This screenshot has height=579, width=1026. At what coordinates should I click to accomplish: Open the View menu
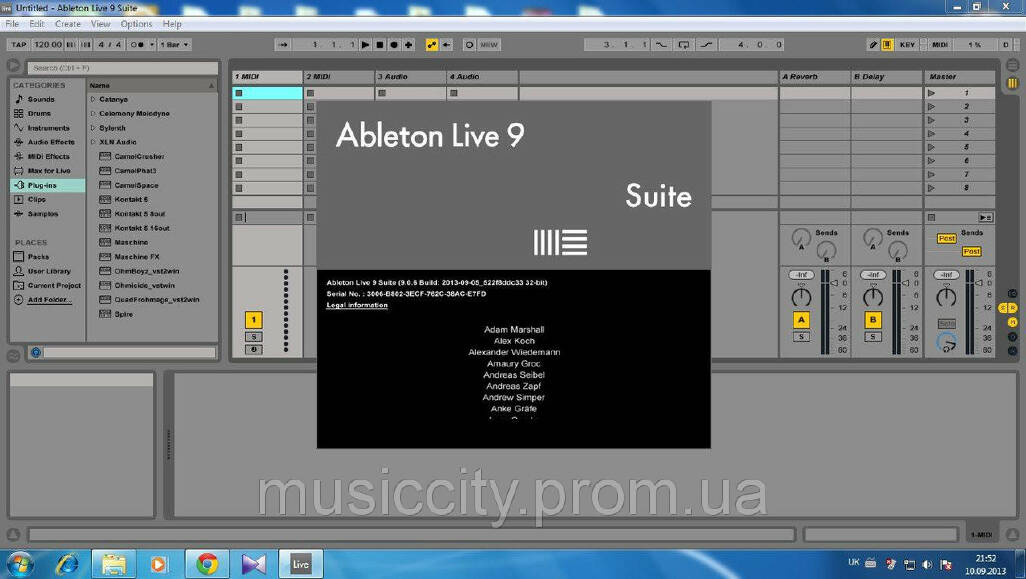pos(100,24)
